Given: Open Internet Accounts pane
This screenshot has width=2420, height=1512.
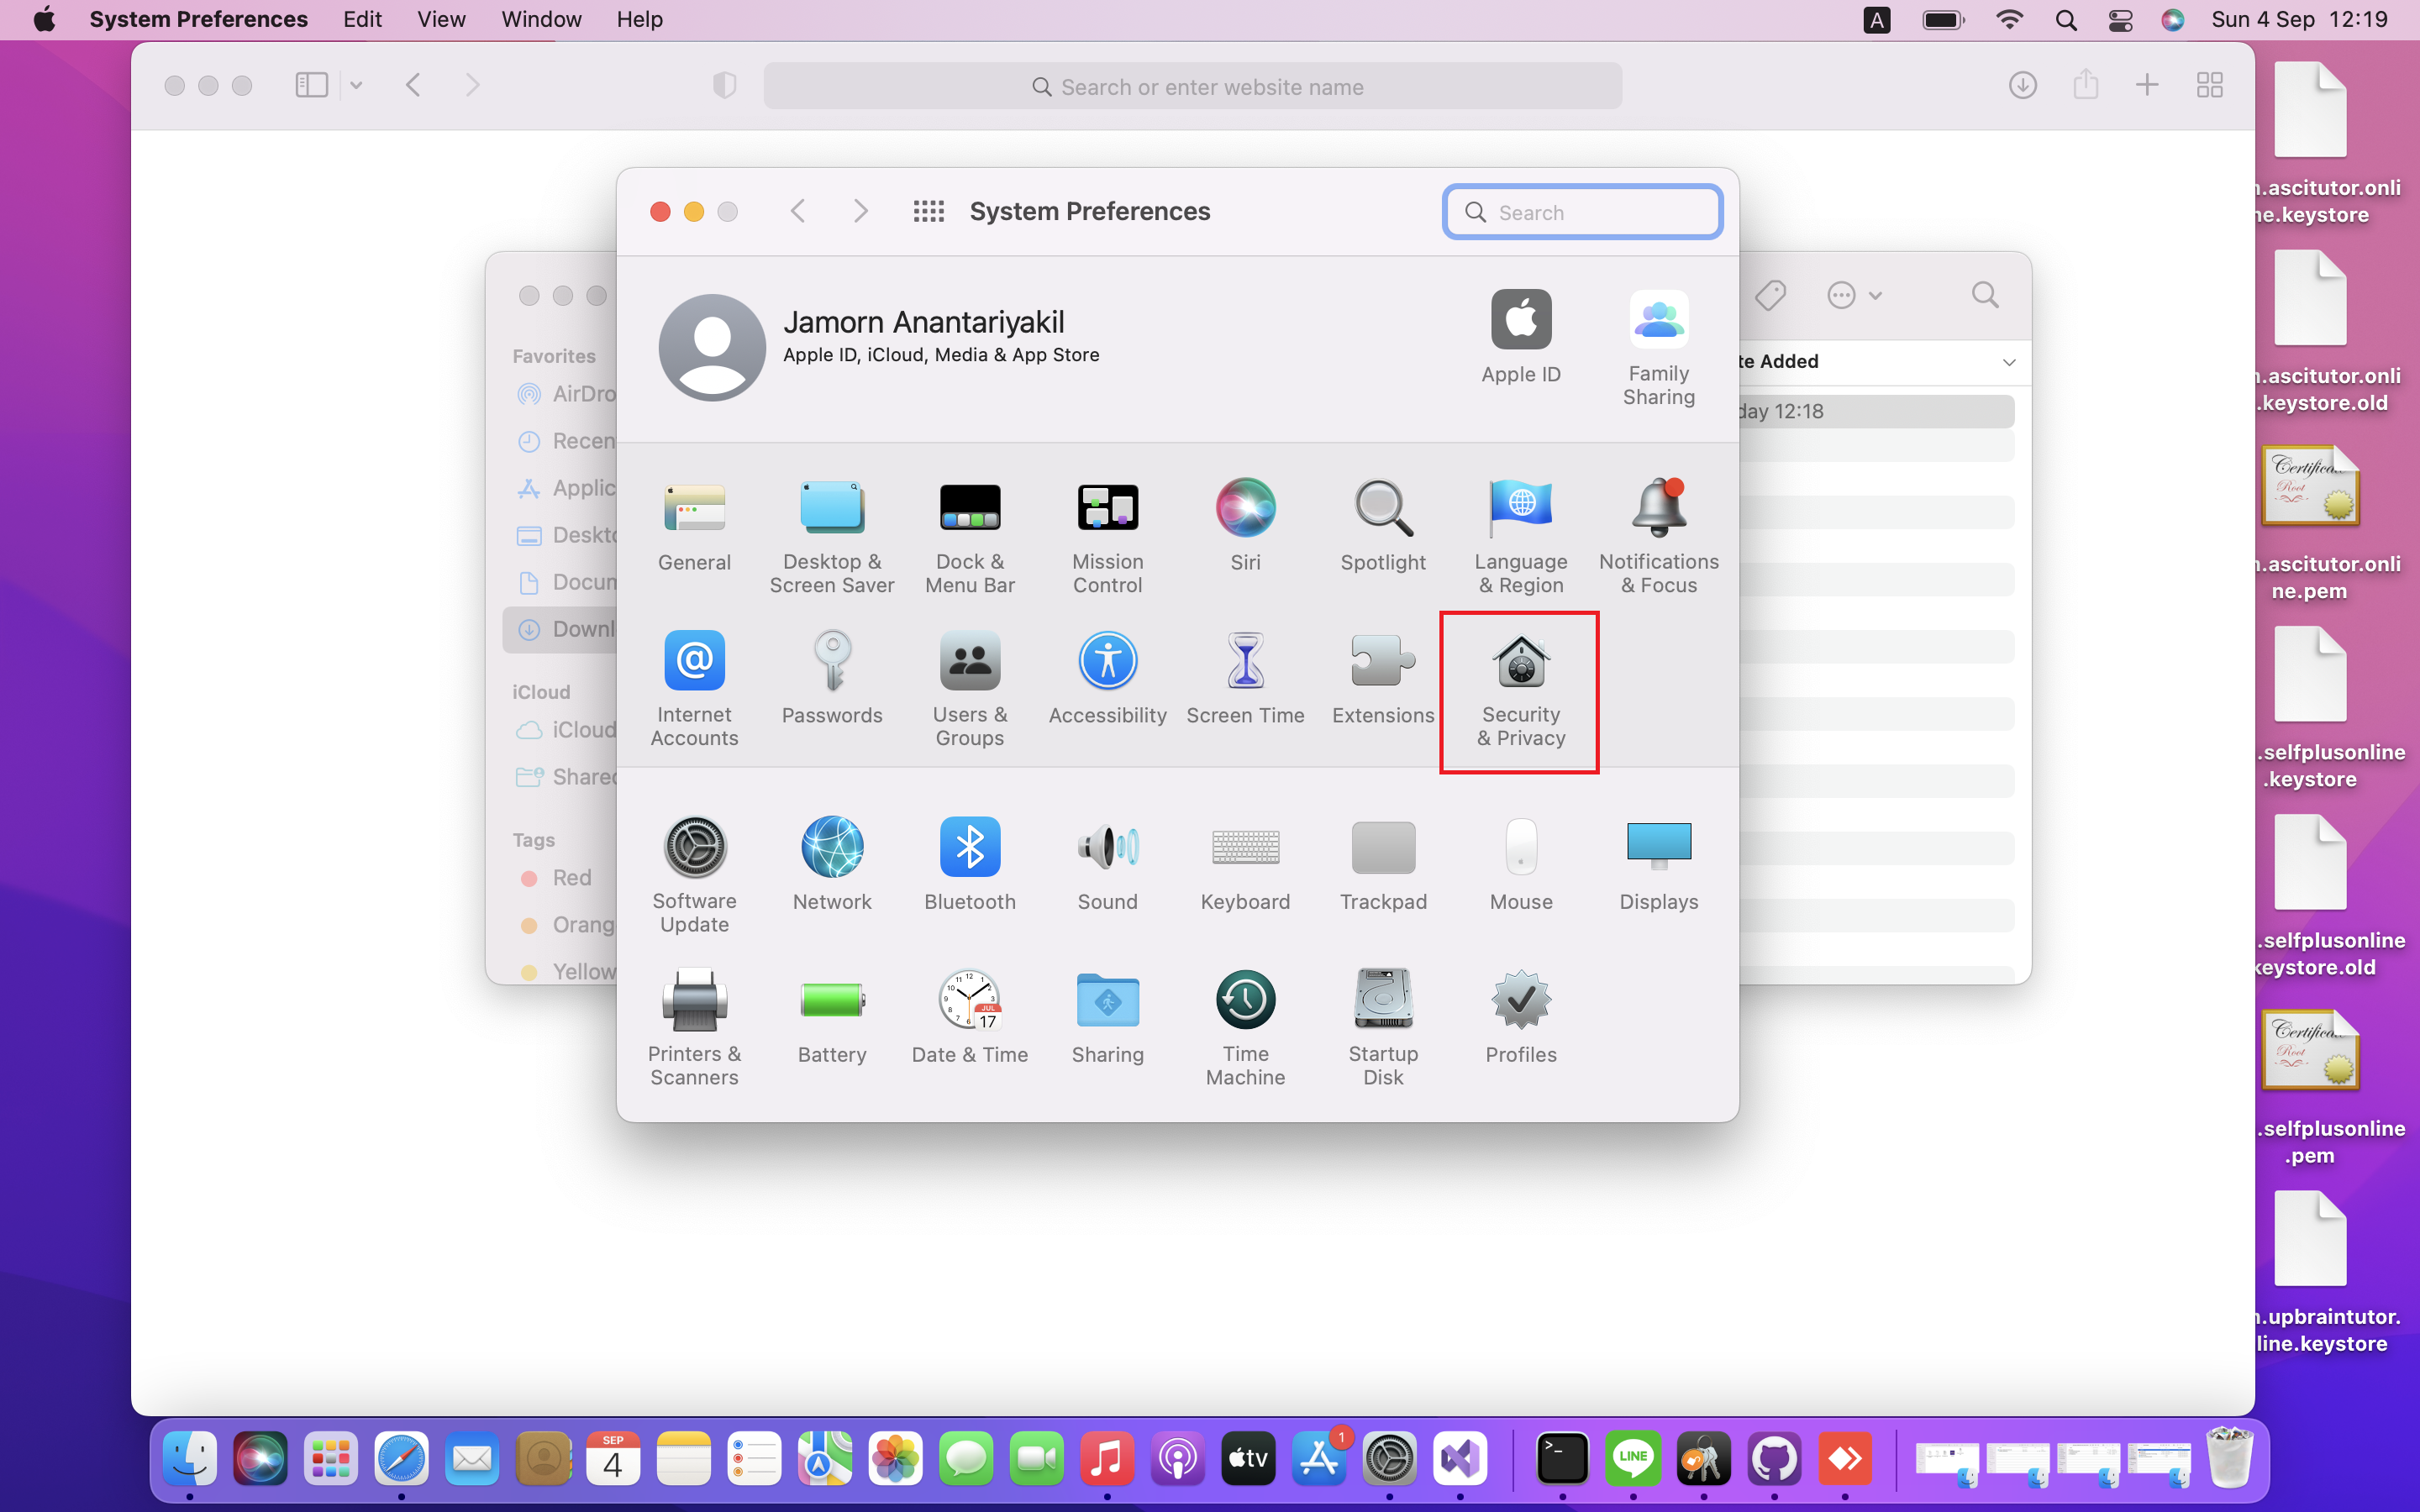Looking at the screenshot, I should coord(694,690).
